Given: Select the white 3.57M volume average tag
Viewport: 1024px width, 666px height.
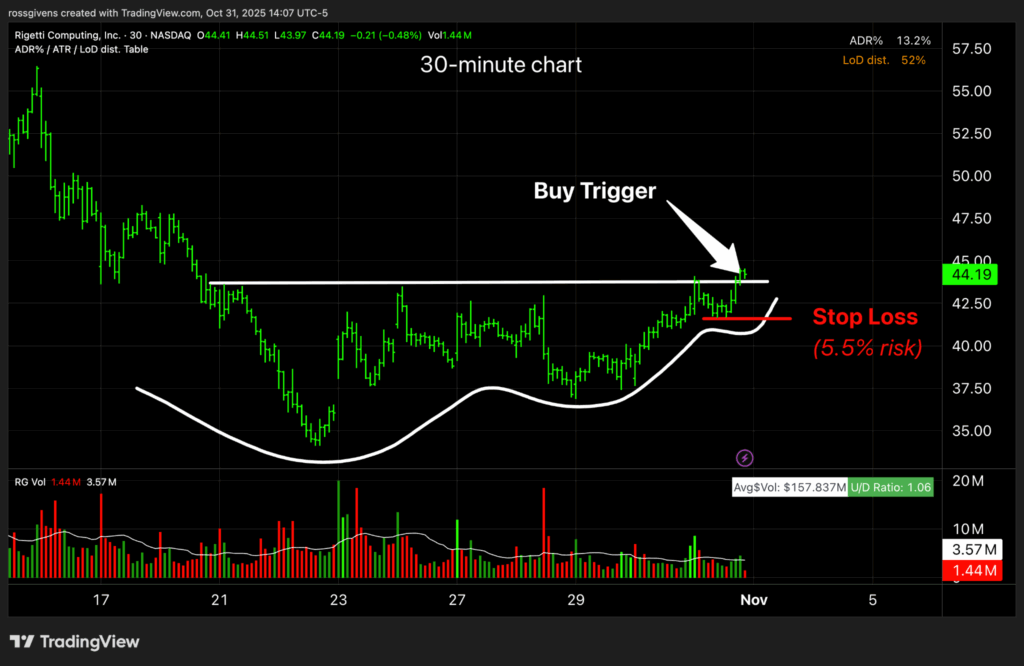Looking at the screenshot, I should coord(971,550).
